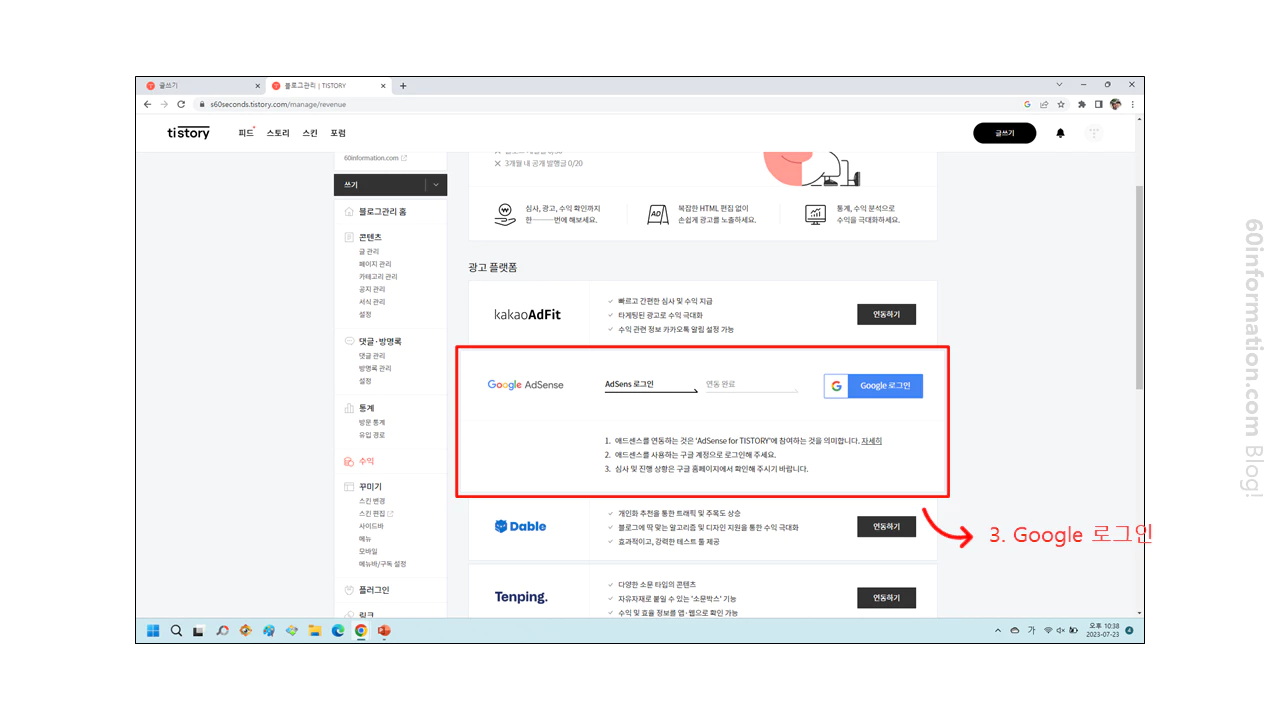The height and width of the screenshot is (720, 1280).
Task: Open 공지 관리 in sidebar
Action: point(372,289)
